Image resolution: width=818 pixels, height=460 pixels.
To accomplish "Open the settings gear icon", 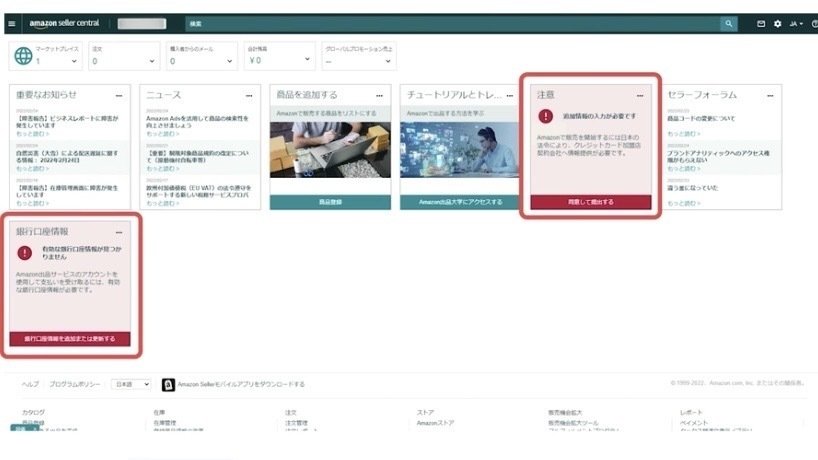I will pyautogui.click(x=777, y=23).
